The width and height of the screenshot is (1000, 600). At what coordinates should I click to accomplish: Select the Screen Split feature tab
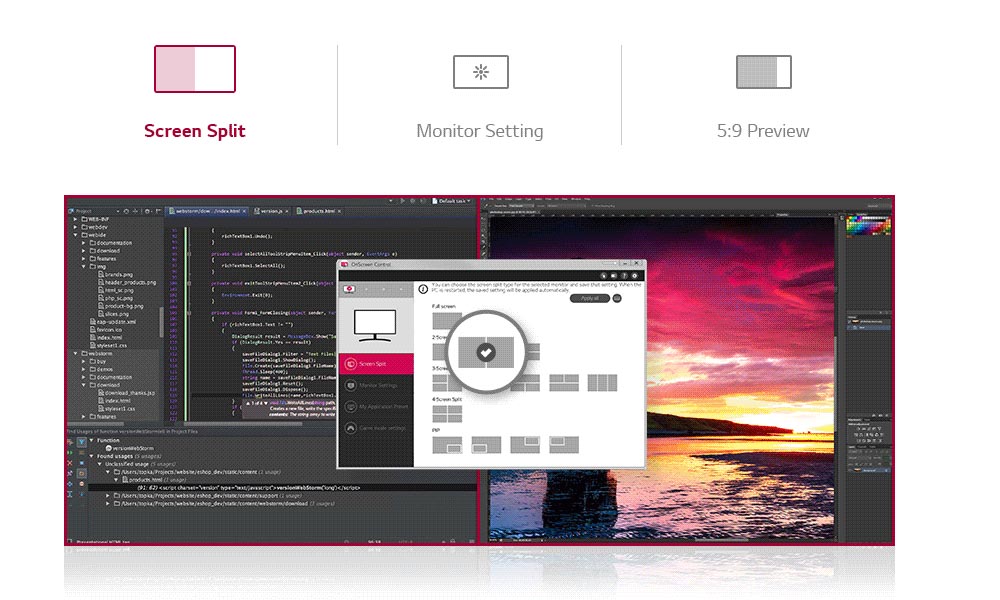pos(195,93)
